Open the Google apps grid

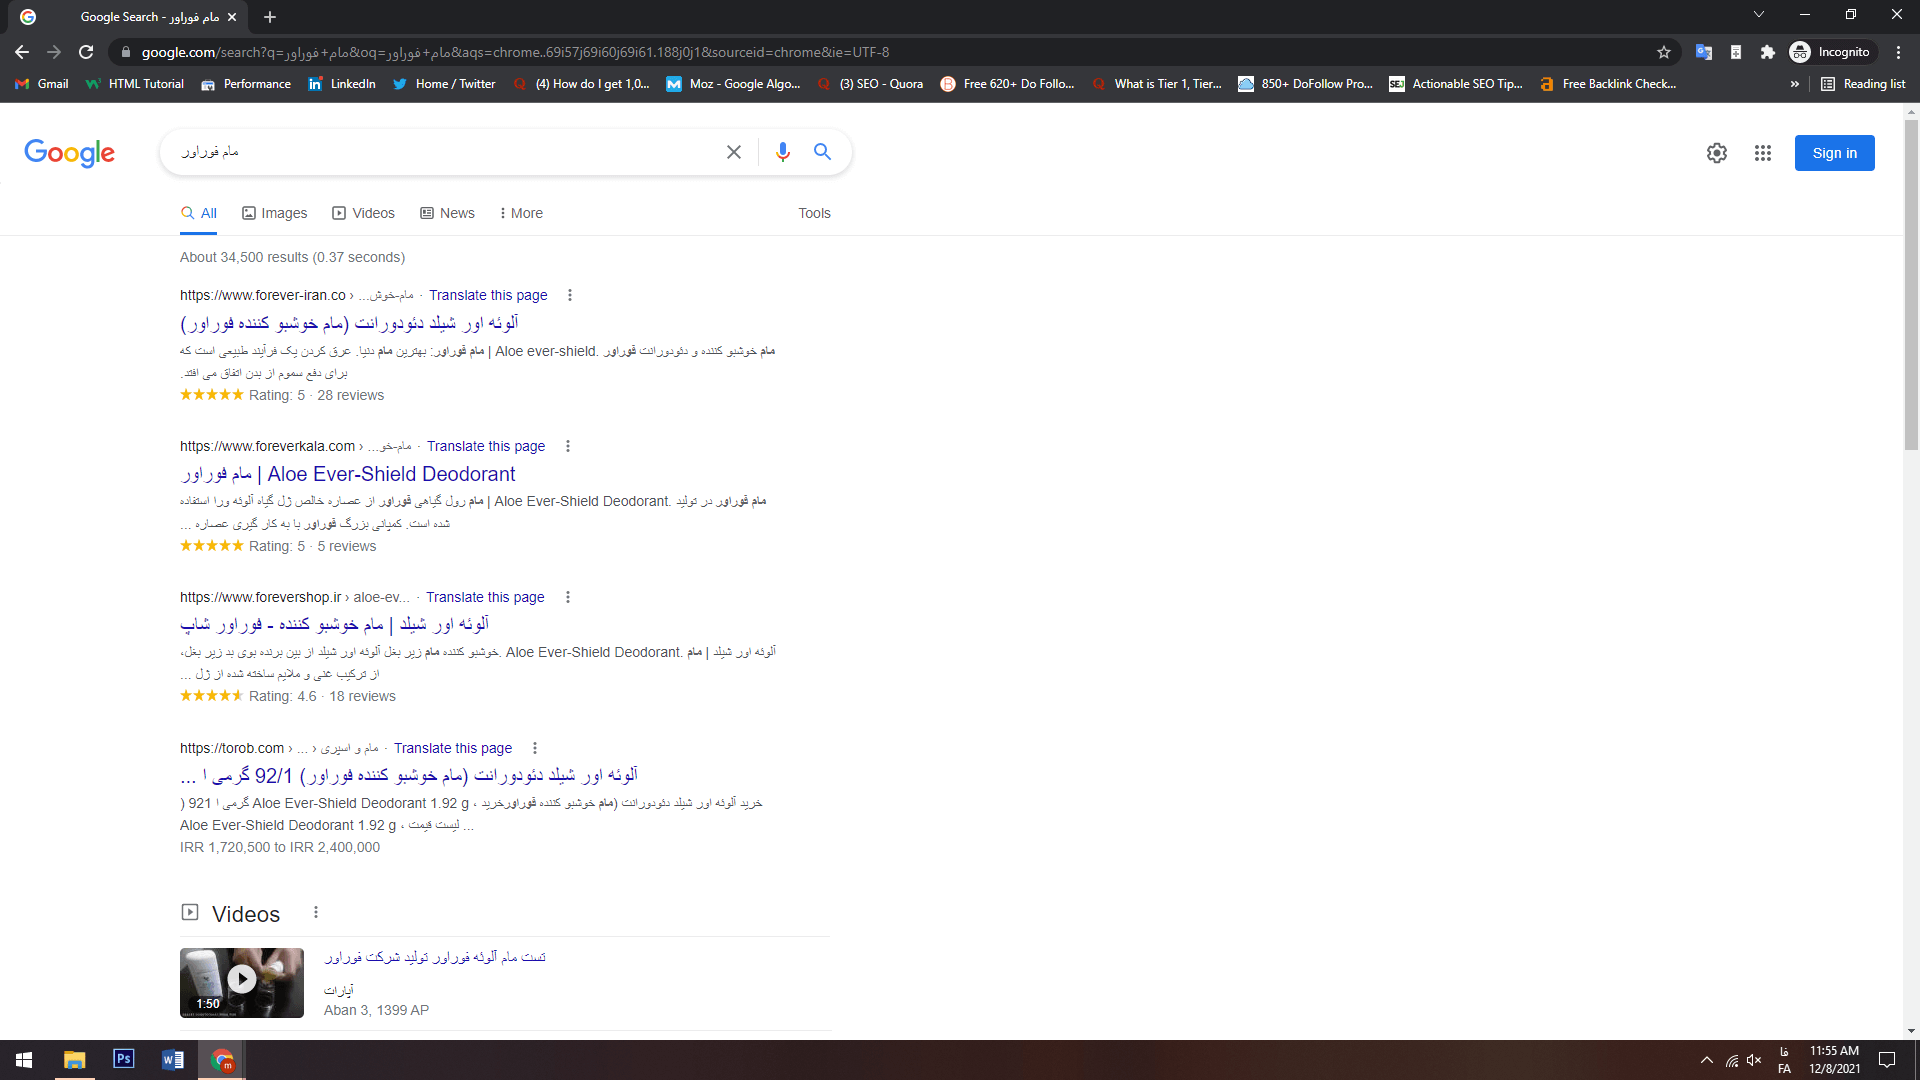[1762, 153]
